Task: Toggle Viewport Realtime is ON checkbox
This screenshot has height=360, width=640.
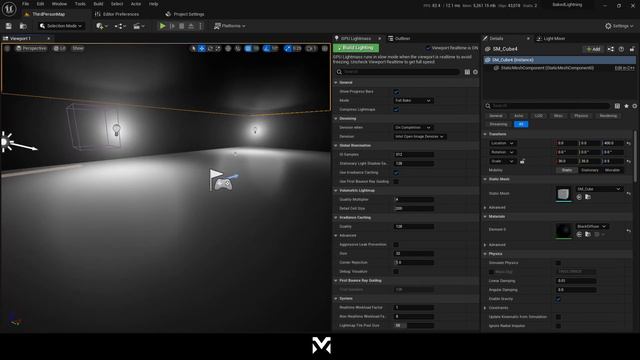Action: [428, 48]
